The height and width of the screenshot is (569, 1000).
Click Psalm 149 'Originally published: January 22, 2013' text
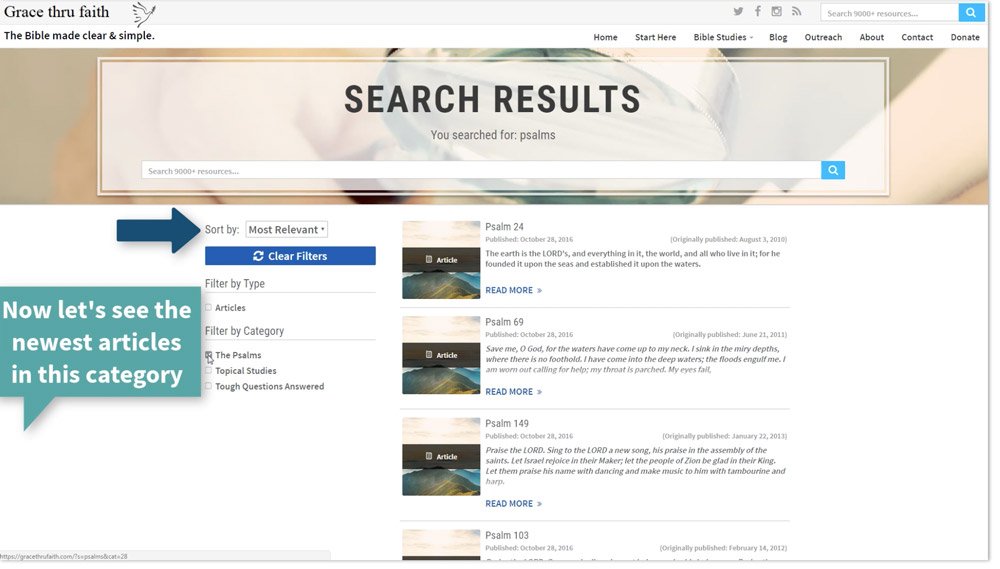click(x=724, y=436)
